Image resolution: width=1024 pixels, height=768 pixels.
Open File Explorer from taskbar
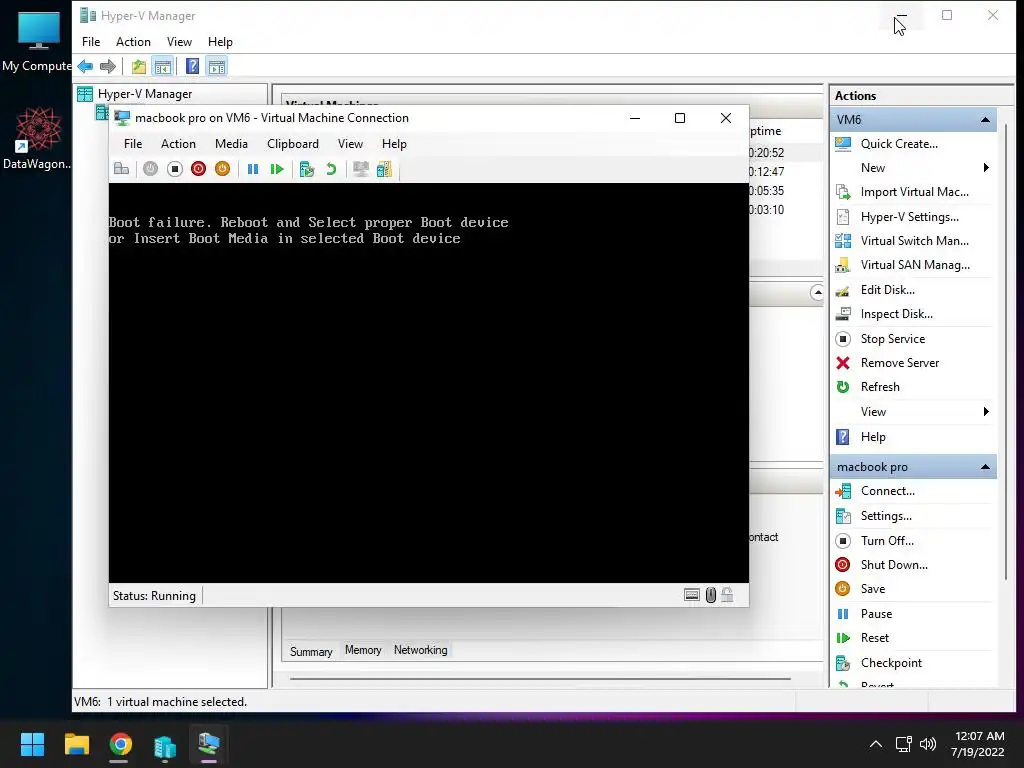(76, 744)
